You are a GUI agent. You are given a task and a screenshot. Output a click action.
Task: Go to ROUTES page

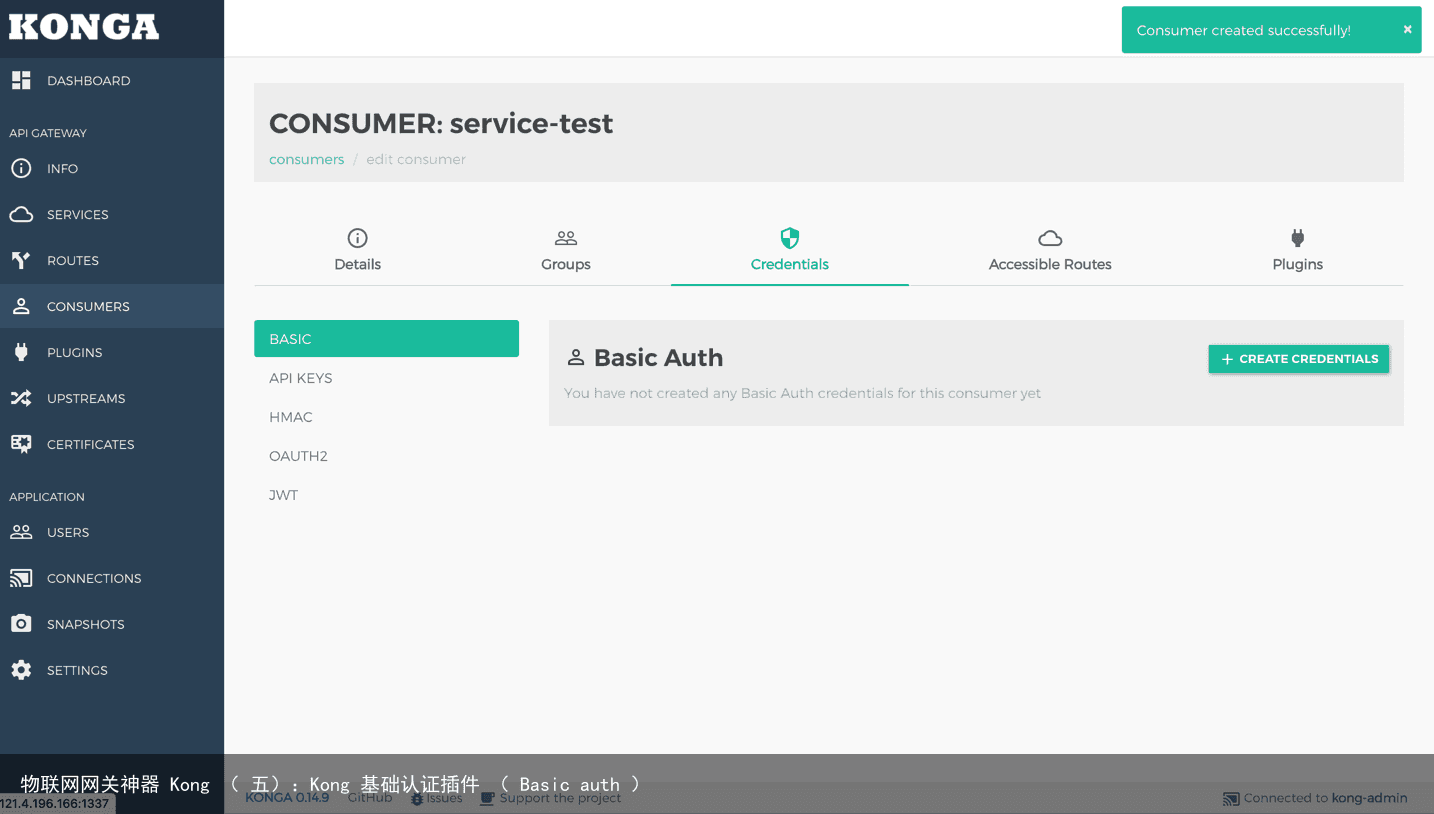point(112,260)
